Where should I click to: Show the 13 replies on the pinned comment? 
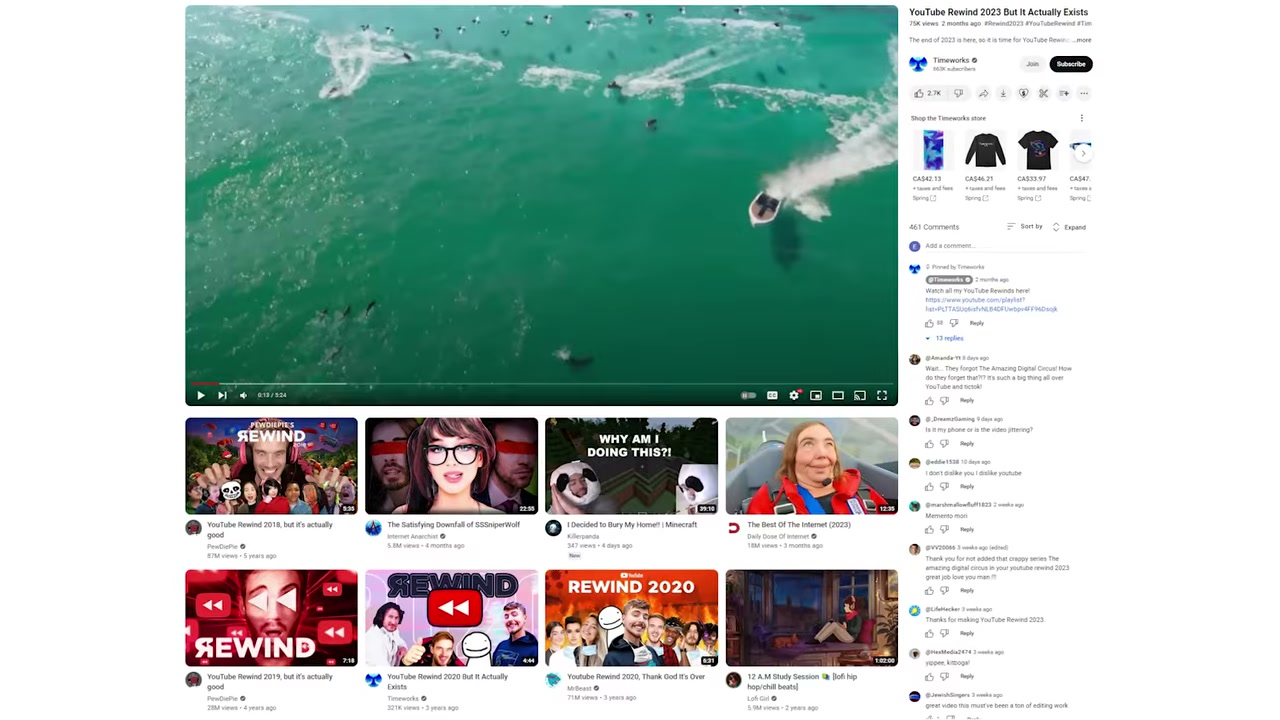tap(945, 338)
